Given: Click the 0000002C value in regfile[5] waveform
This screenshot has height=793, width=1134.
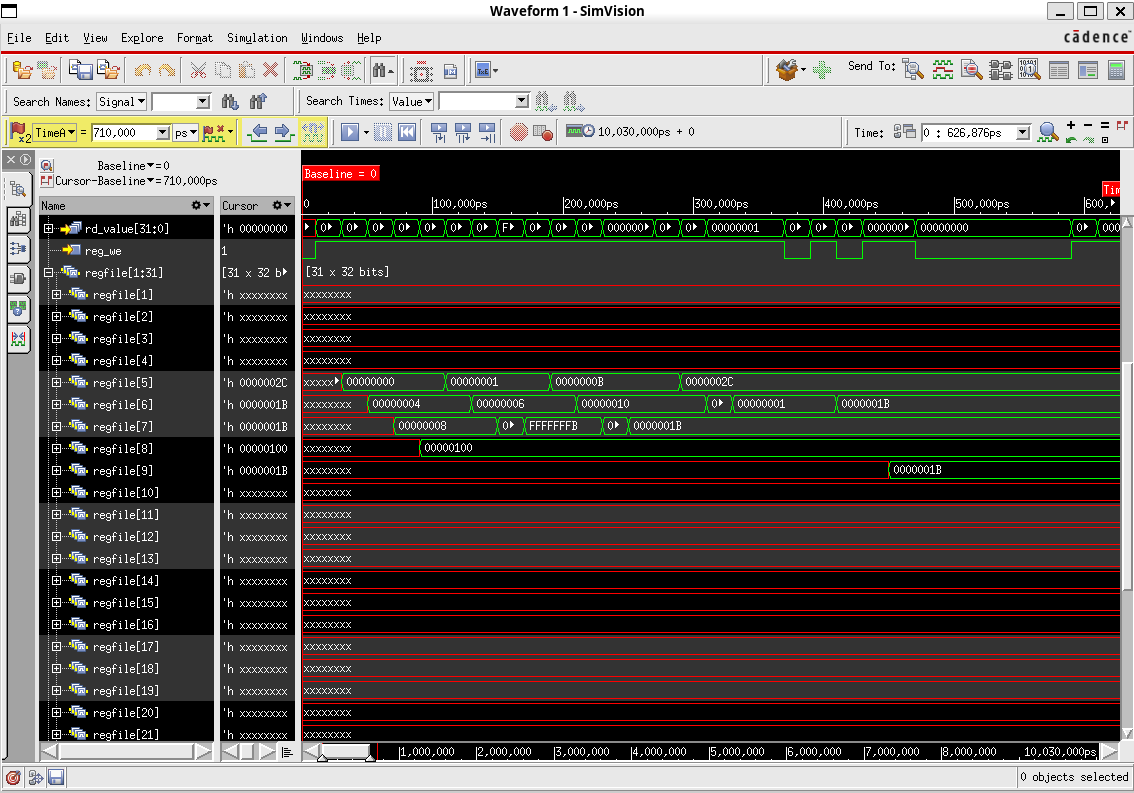Looking at the screenshot, I should click(709, 382).
